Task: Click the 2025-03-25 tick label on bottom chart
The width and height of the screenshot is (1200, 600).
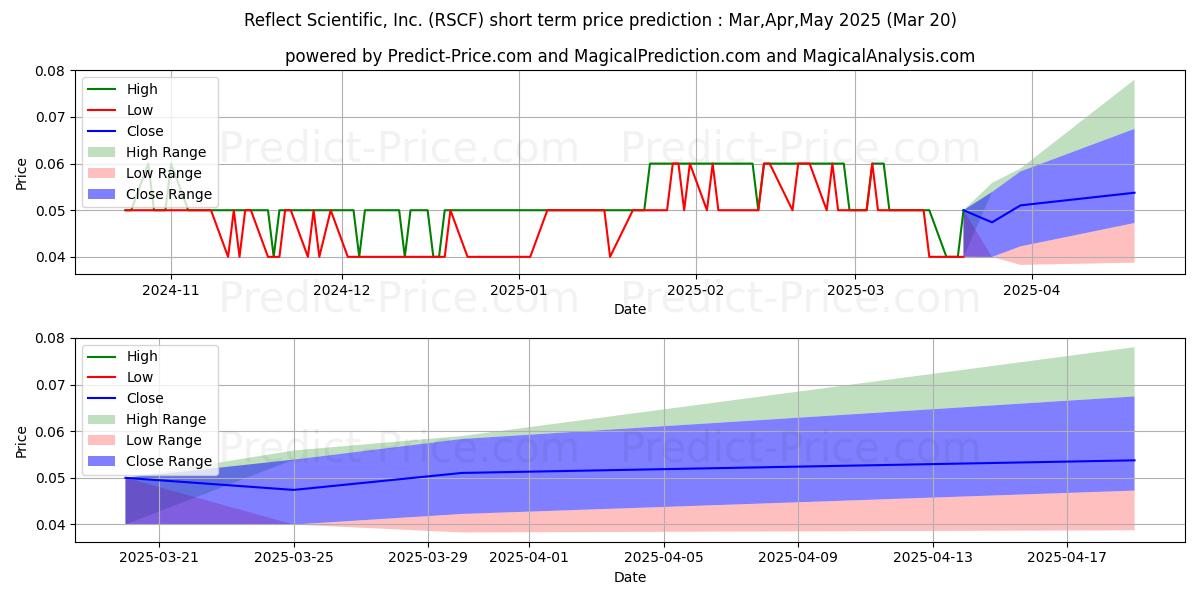Action: [294, 557]
